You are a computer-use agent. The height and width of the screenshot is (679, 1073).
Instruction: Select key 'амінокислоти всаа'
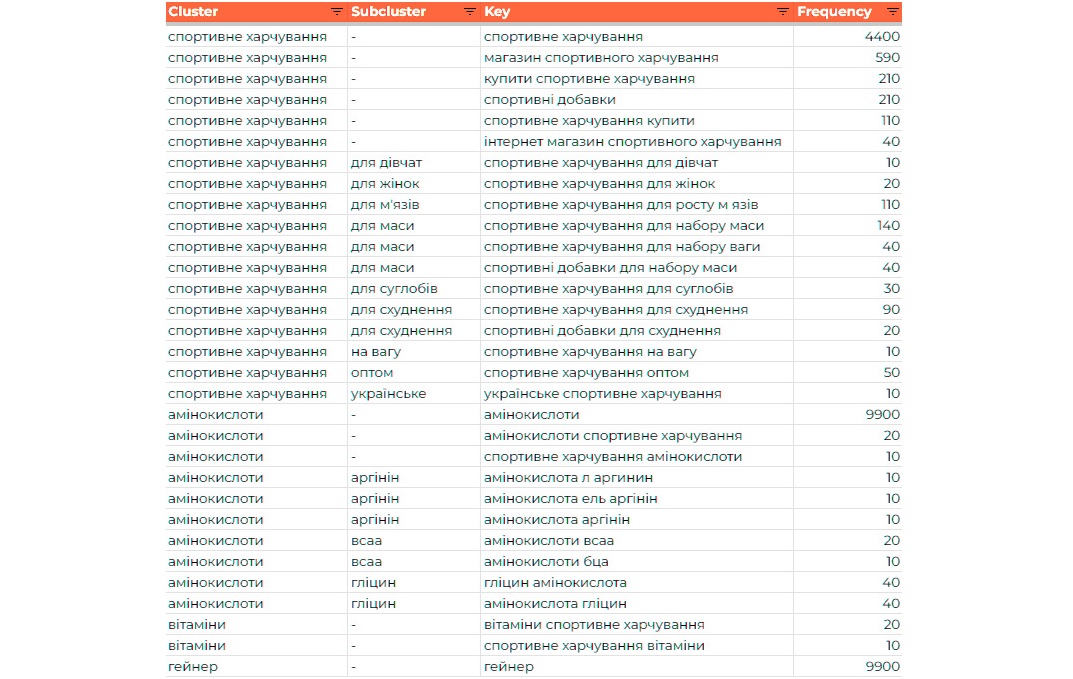tap(548, 541)
